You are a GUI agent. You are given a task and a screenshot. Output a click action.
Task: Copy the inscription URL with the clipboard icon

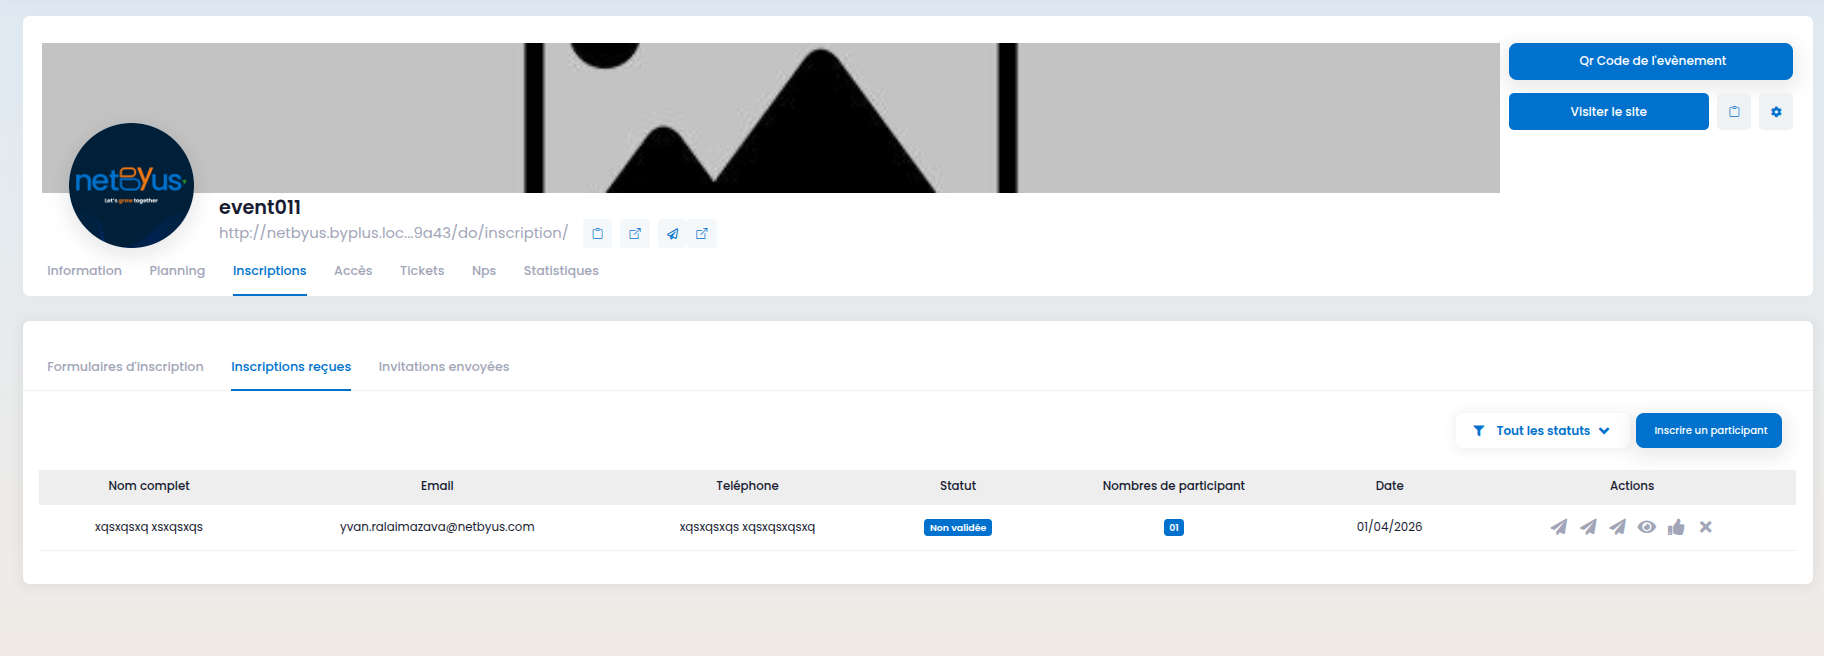(x=597, y=234)
